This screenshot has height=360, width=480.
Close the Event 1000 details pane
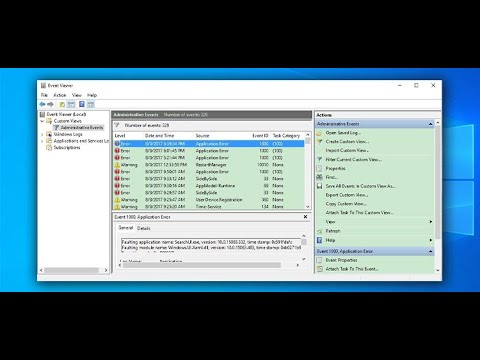305,217
